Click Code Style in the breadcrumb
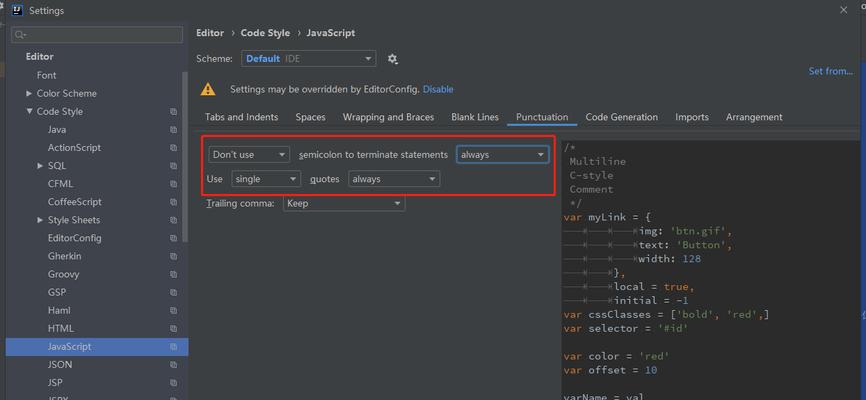866x400 pixels. click(265, 33)
